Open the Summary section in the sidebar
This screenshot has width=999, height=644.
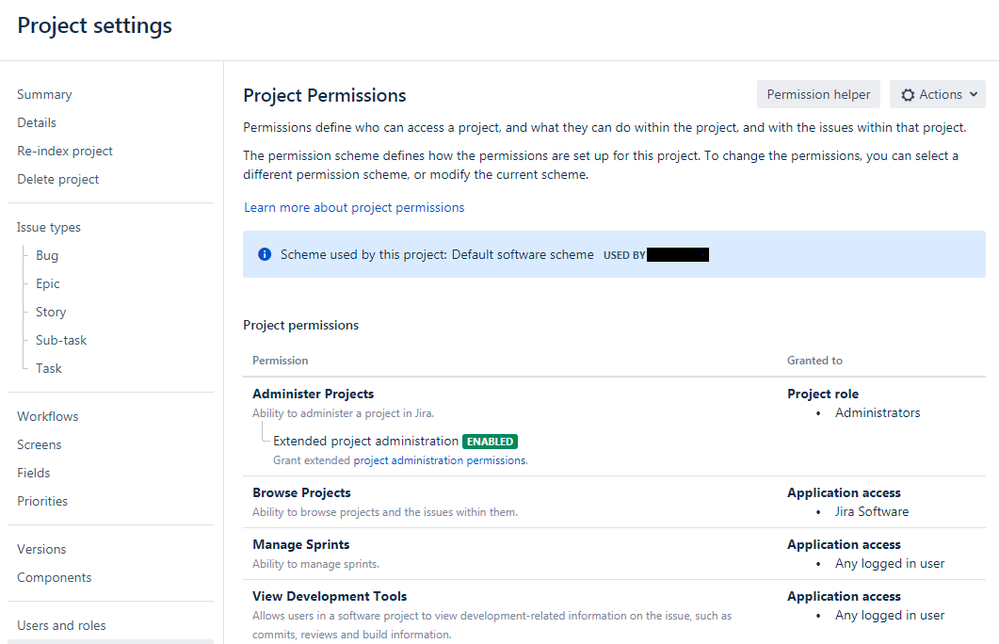click(44, 94)
